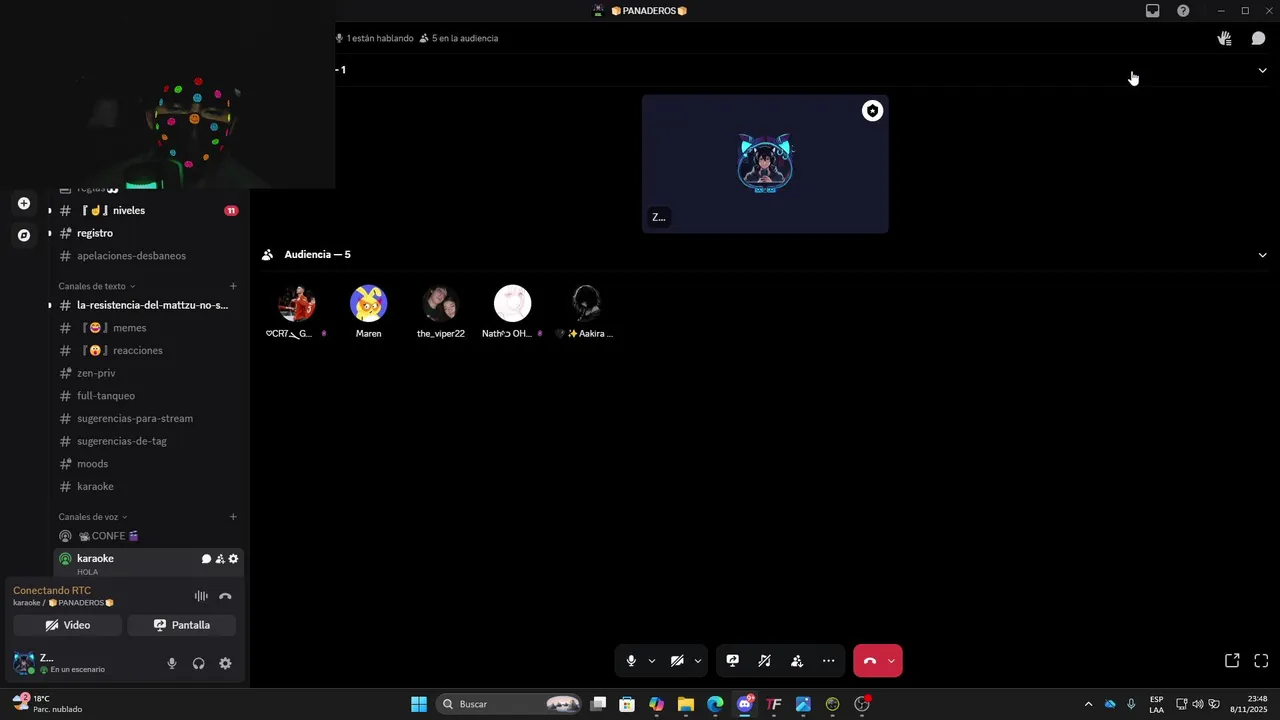Open chat for karaoke stage channel

pyautogui.click(x=206, y=559)
